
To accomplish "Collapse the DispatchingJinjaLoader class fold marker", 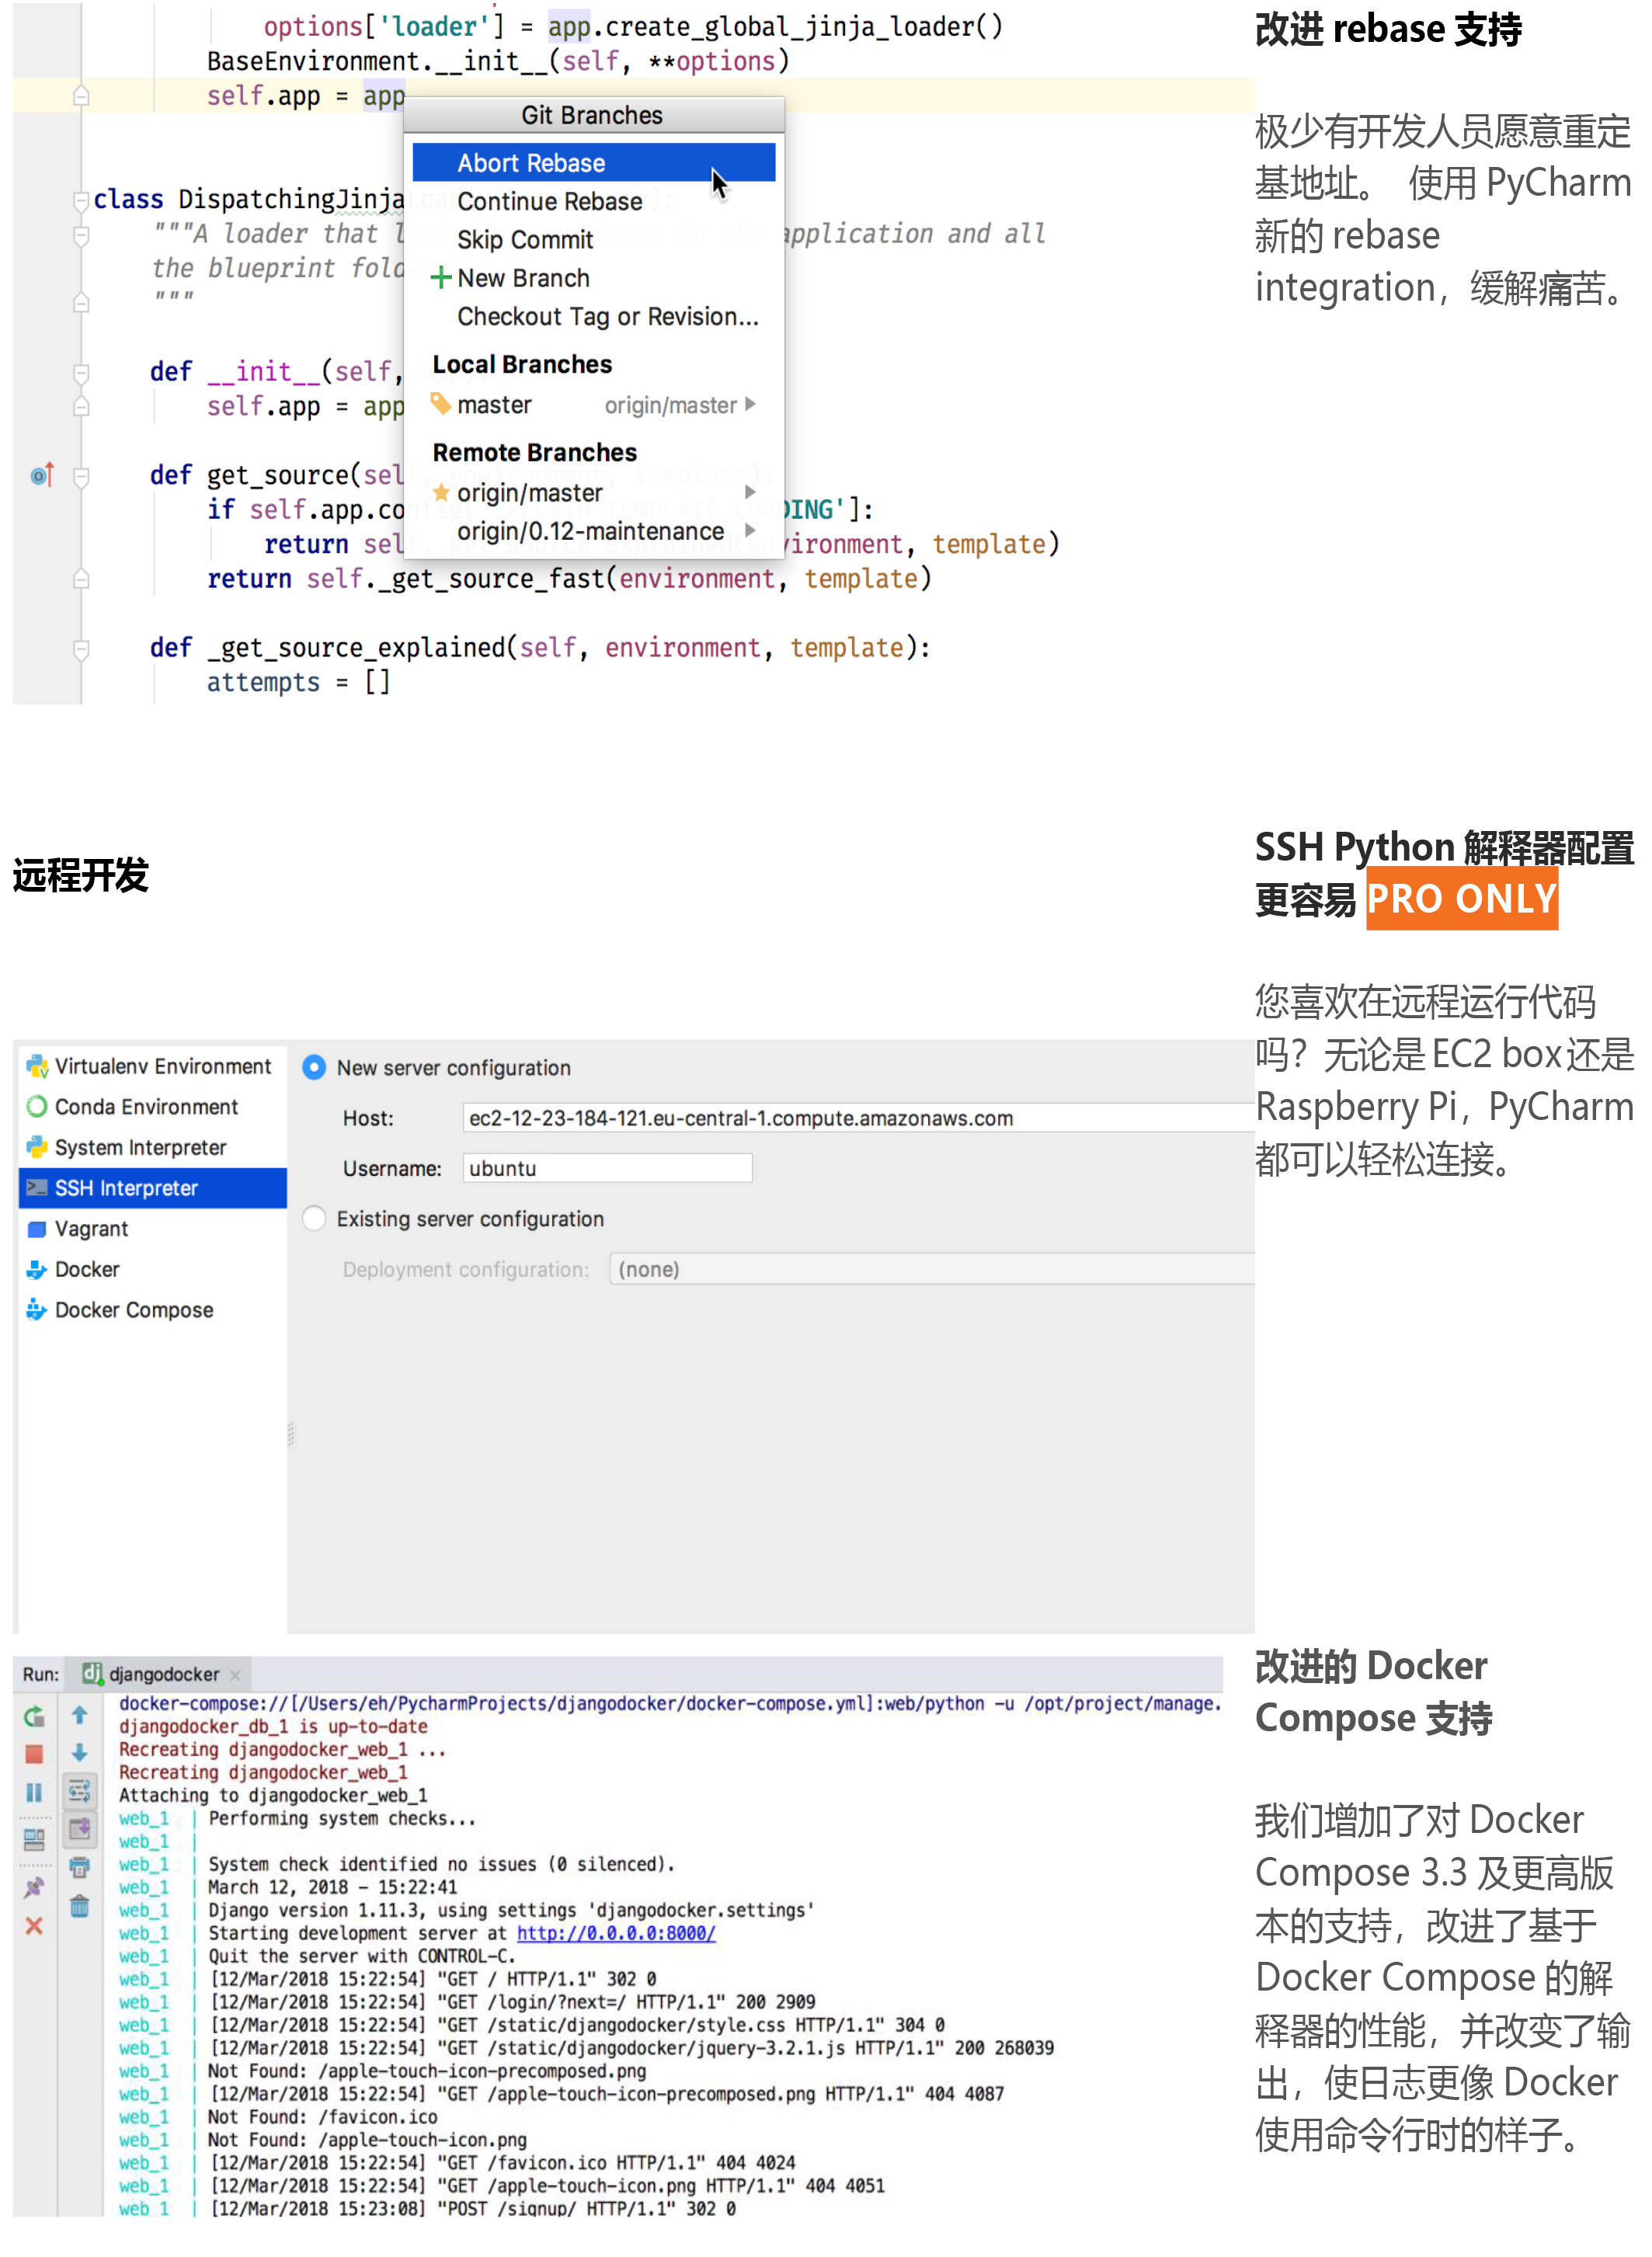I will [81, 200].
